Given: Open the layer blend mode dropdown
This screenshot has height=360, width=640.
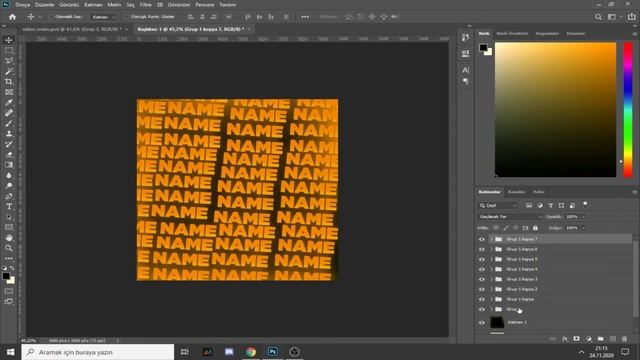Looking at the screenshot, I should pos(510,217).
